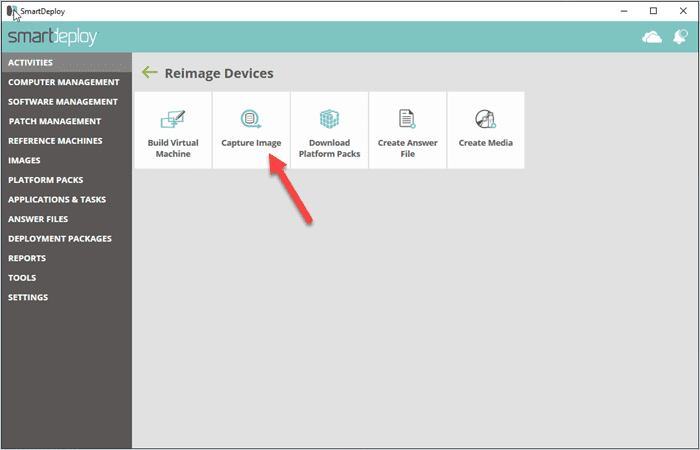Click the smartdeploy logo
The width and height of the screenshot is (700, 450).
tap(53, 37)
